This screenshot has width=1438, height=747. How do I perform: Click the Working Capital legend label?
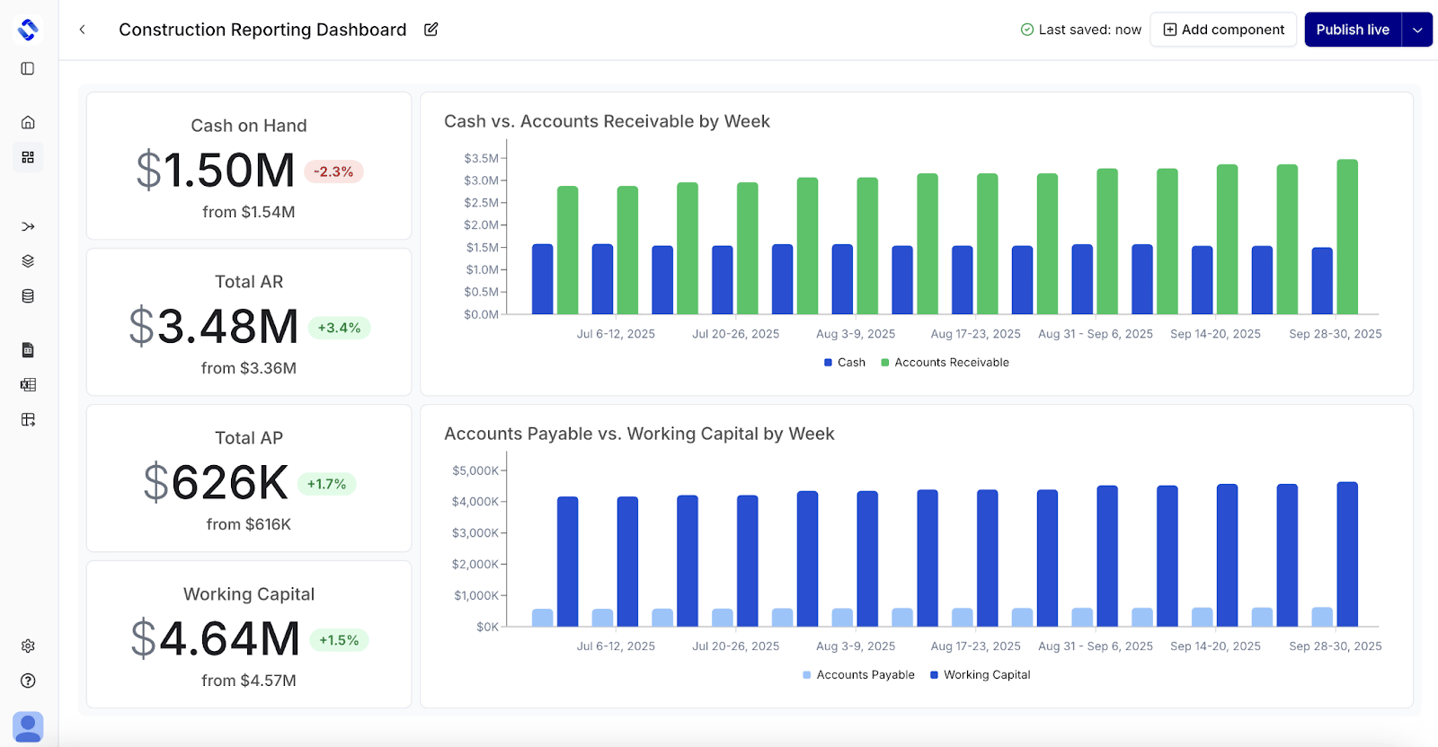tap(987, 675)
